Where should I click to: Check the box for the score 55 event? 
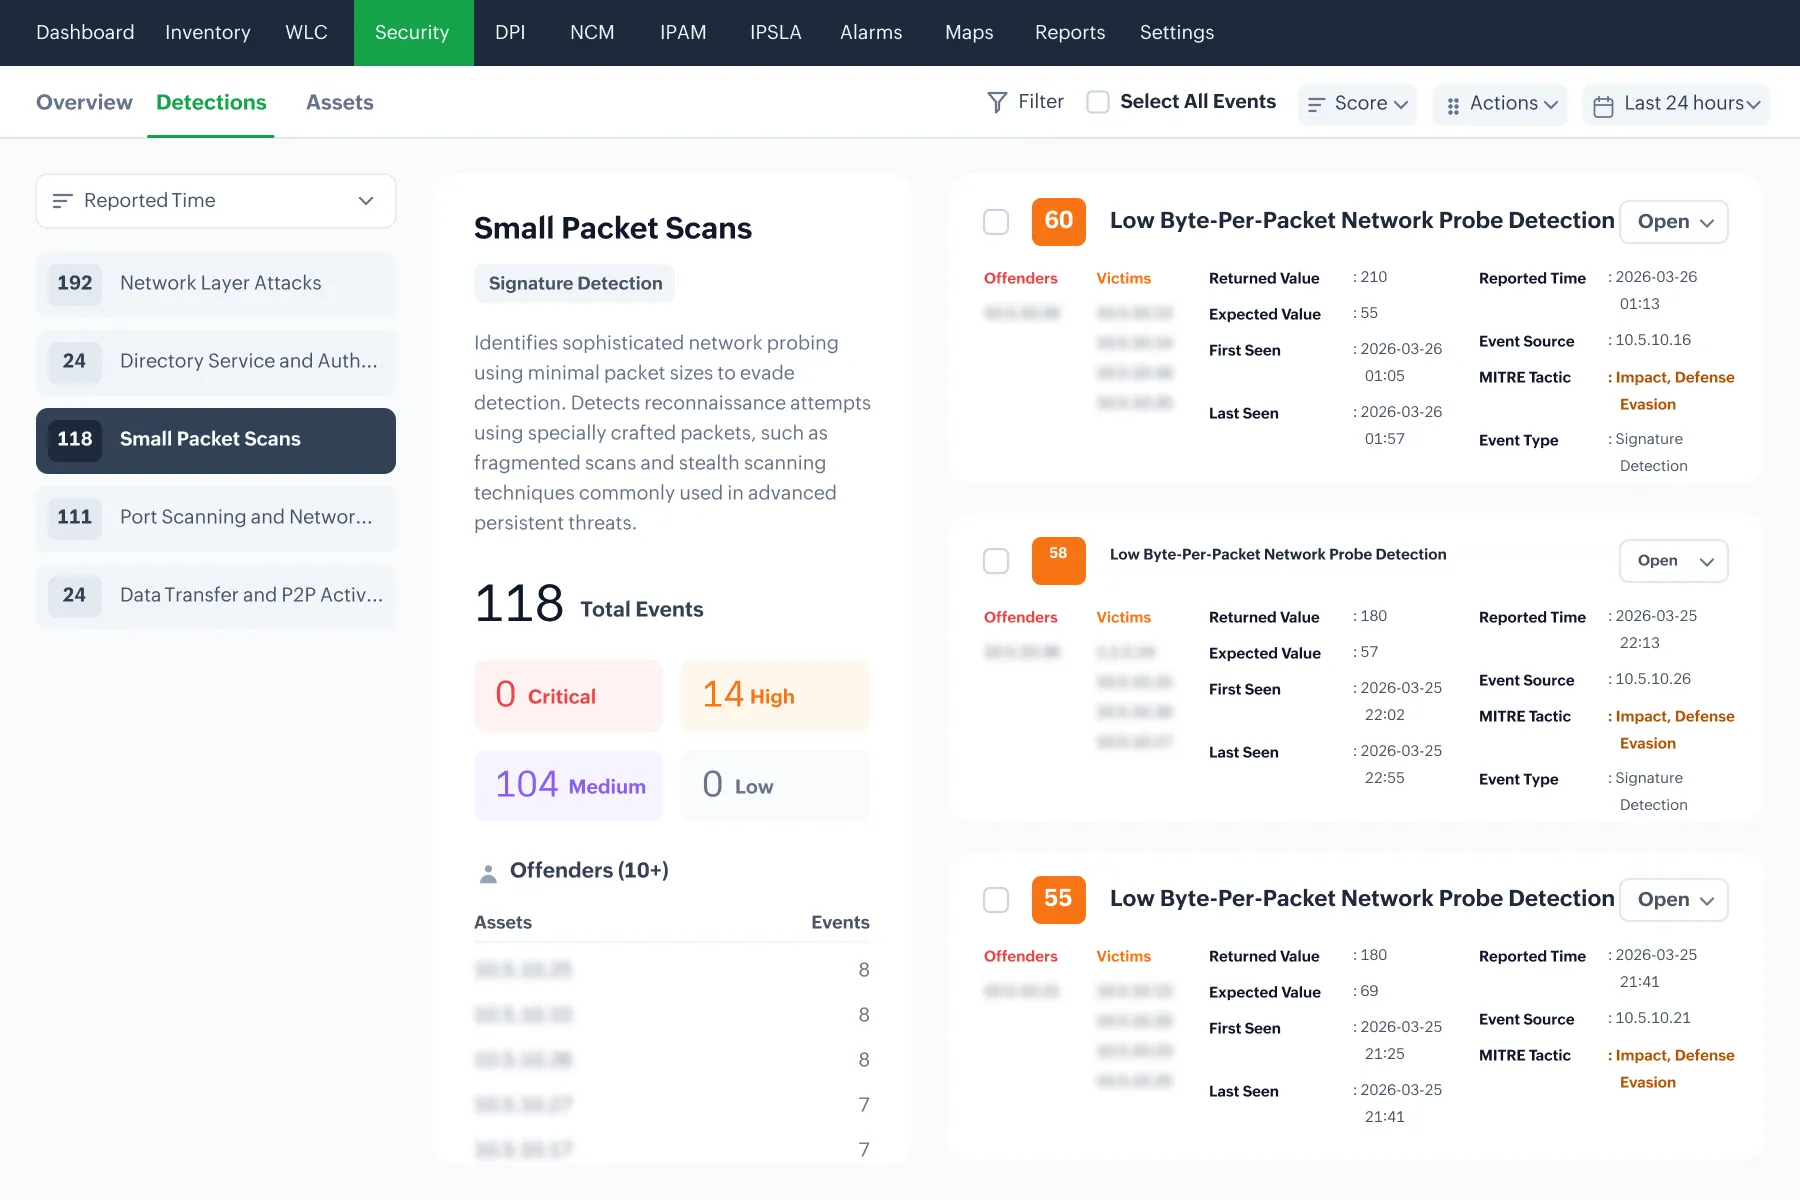[996, 900]
